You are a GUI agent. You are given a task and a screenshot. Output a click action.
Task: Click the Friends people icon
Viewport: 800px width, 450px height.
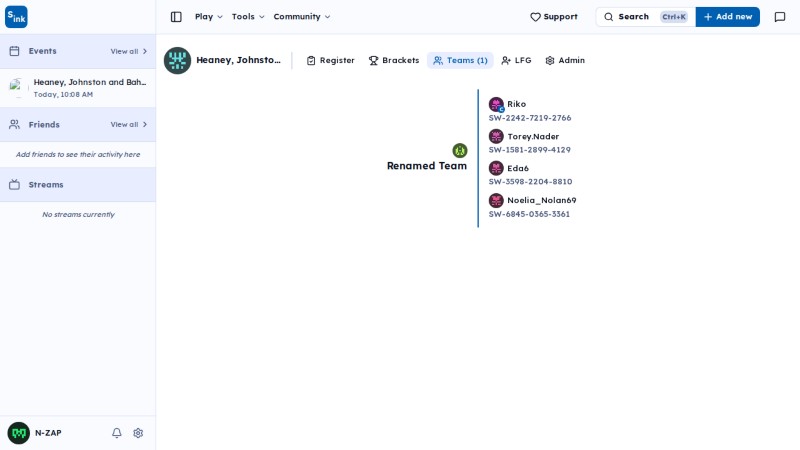14,124
